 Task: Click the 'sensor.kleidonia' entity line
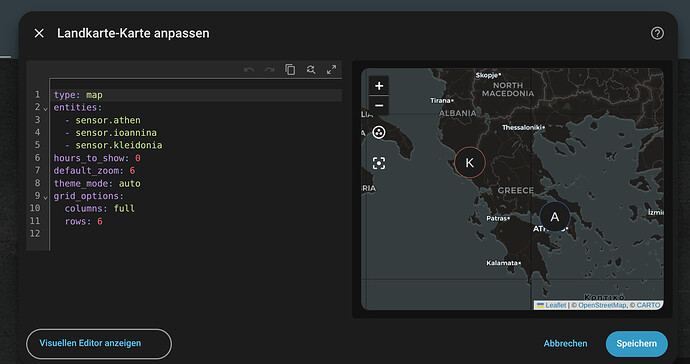(x=195, y=145)
